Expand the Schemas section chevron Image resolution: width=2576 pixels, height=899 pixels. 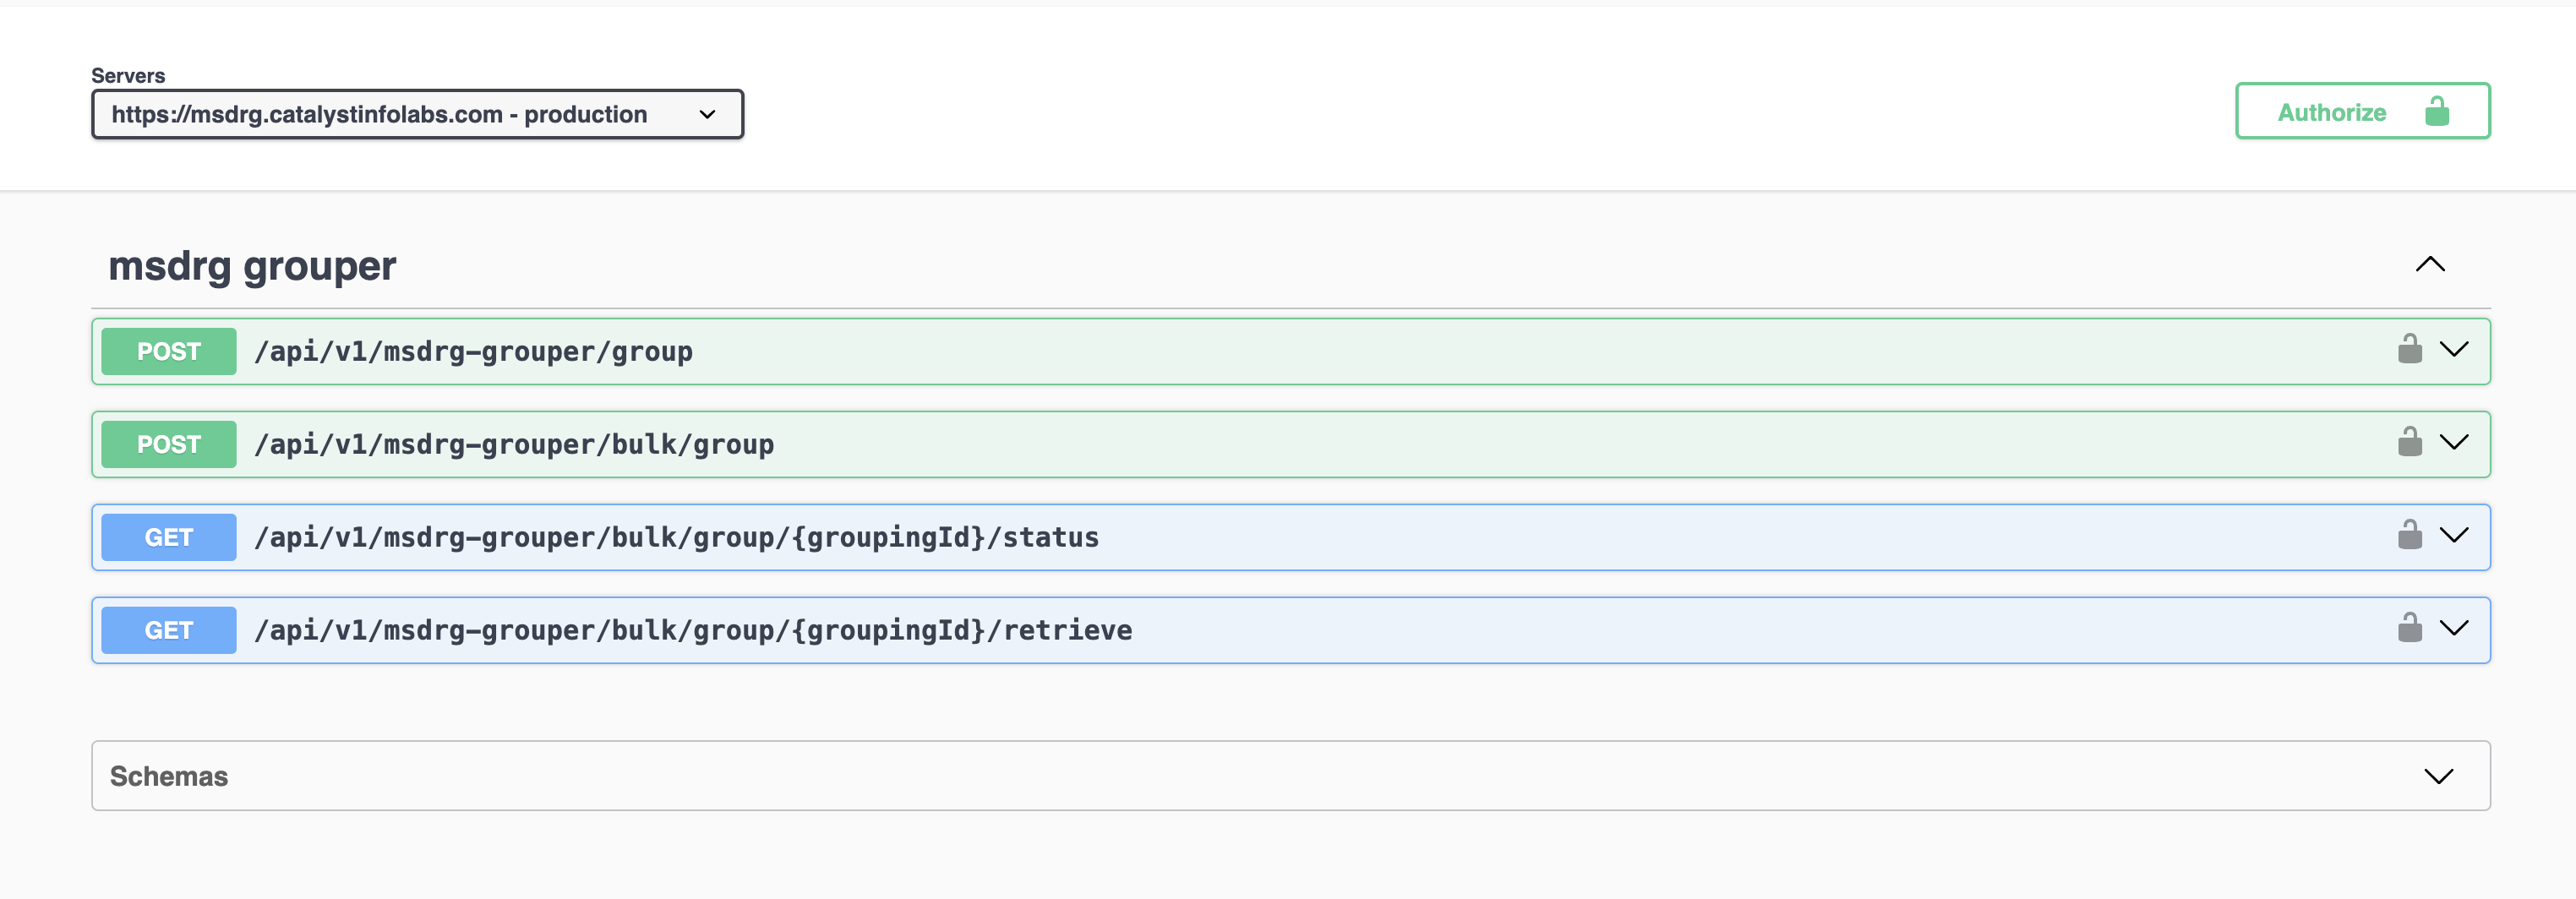click(2438, 776)
